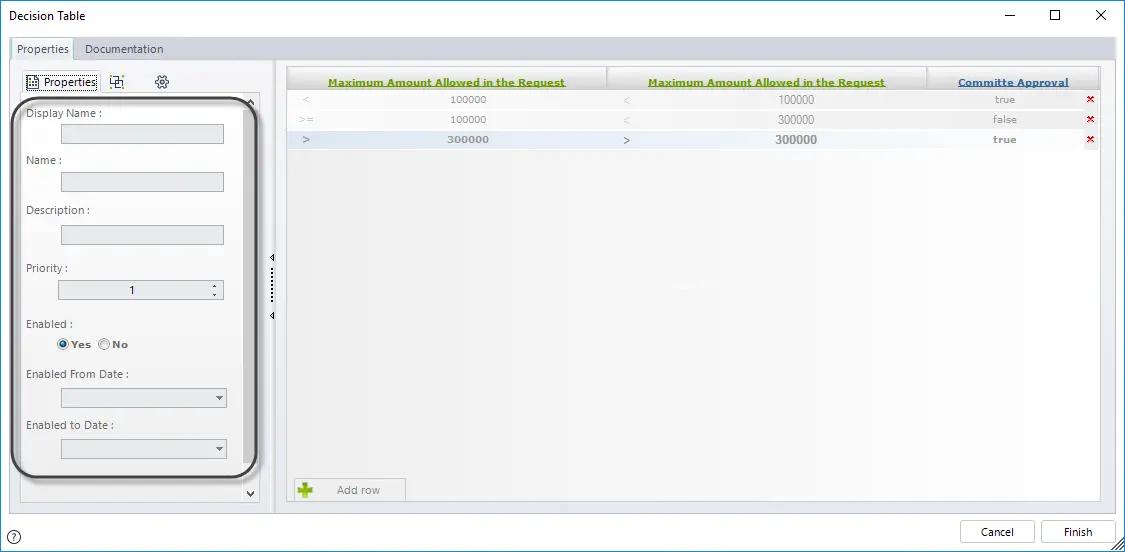Select the bold 300000 in first column
Screen dimensions: 1125x552
click(468, 139)
